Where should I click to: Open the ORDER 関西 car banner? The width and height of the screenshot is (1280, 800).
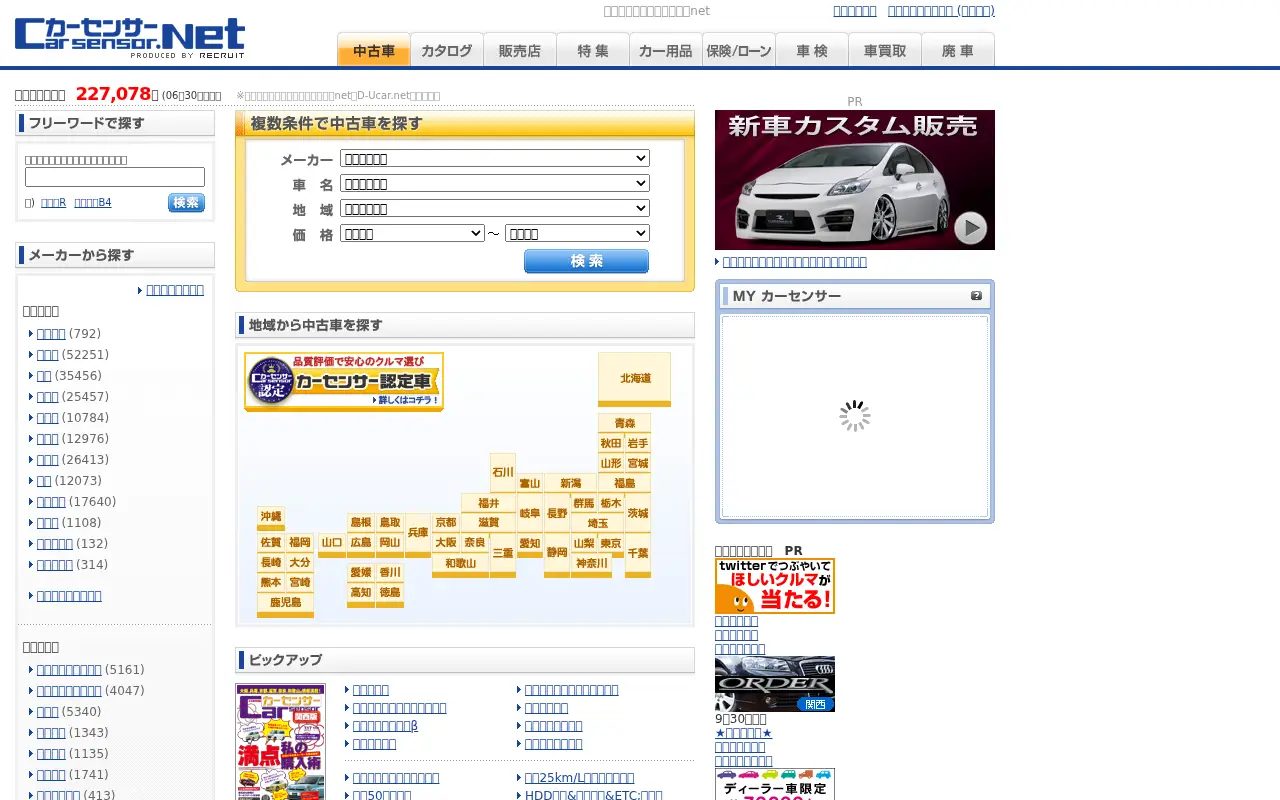[x=775, y=684]
